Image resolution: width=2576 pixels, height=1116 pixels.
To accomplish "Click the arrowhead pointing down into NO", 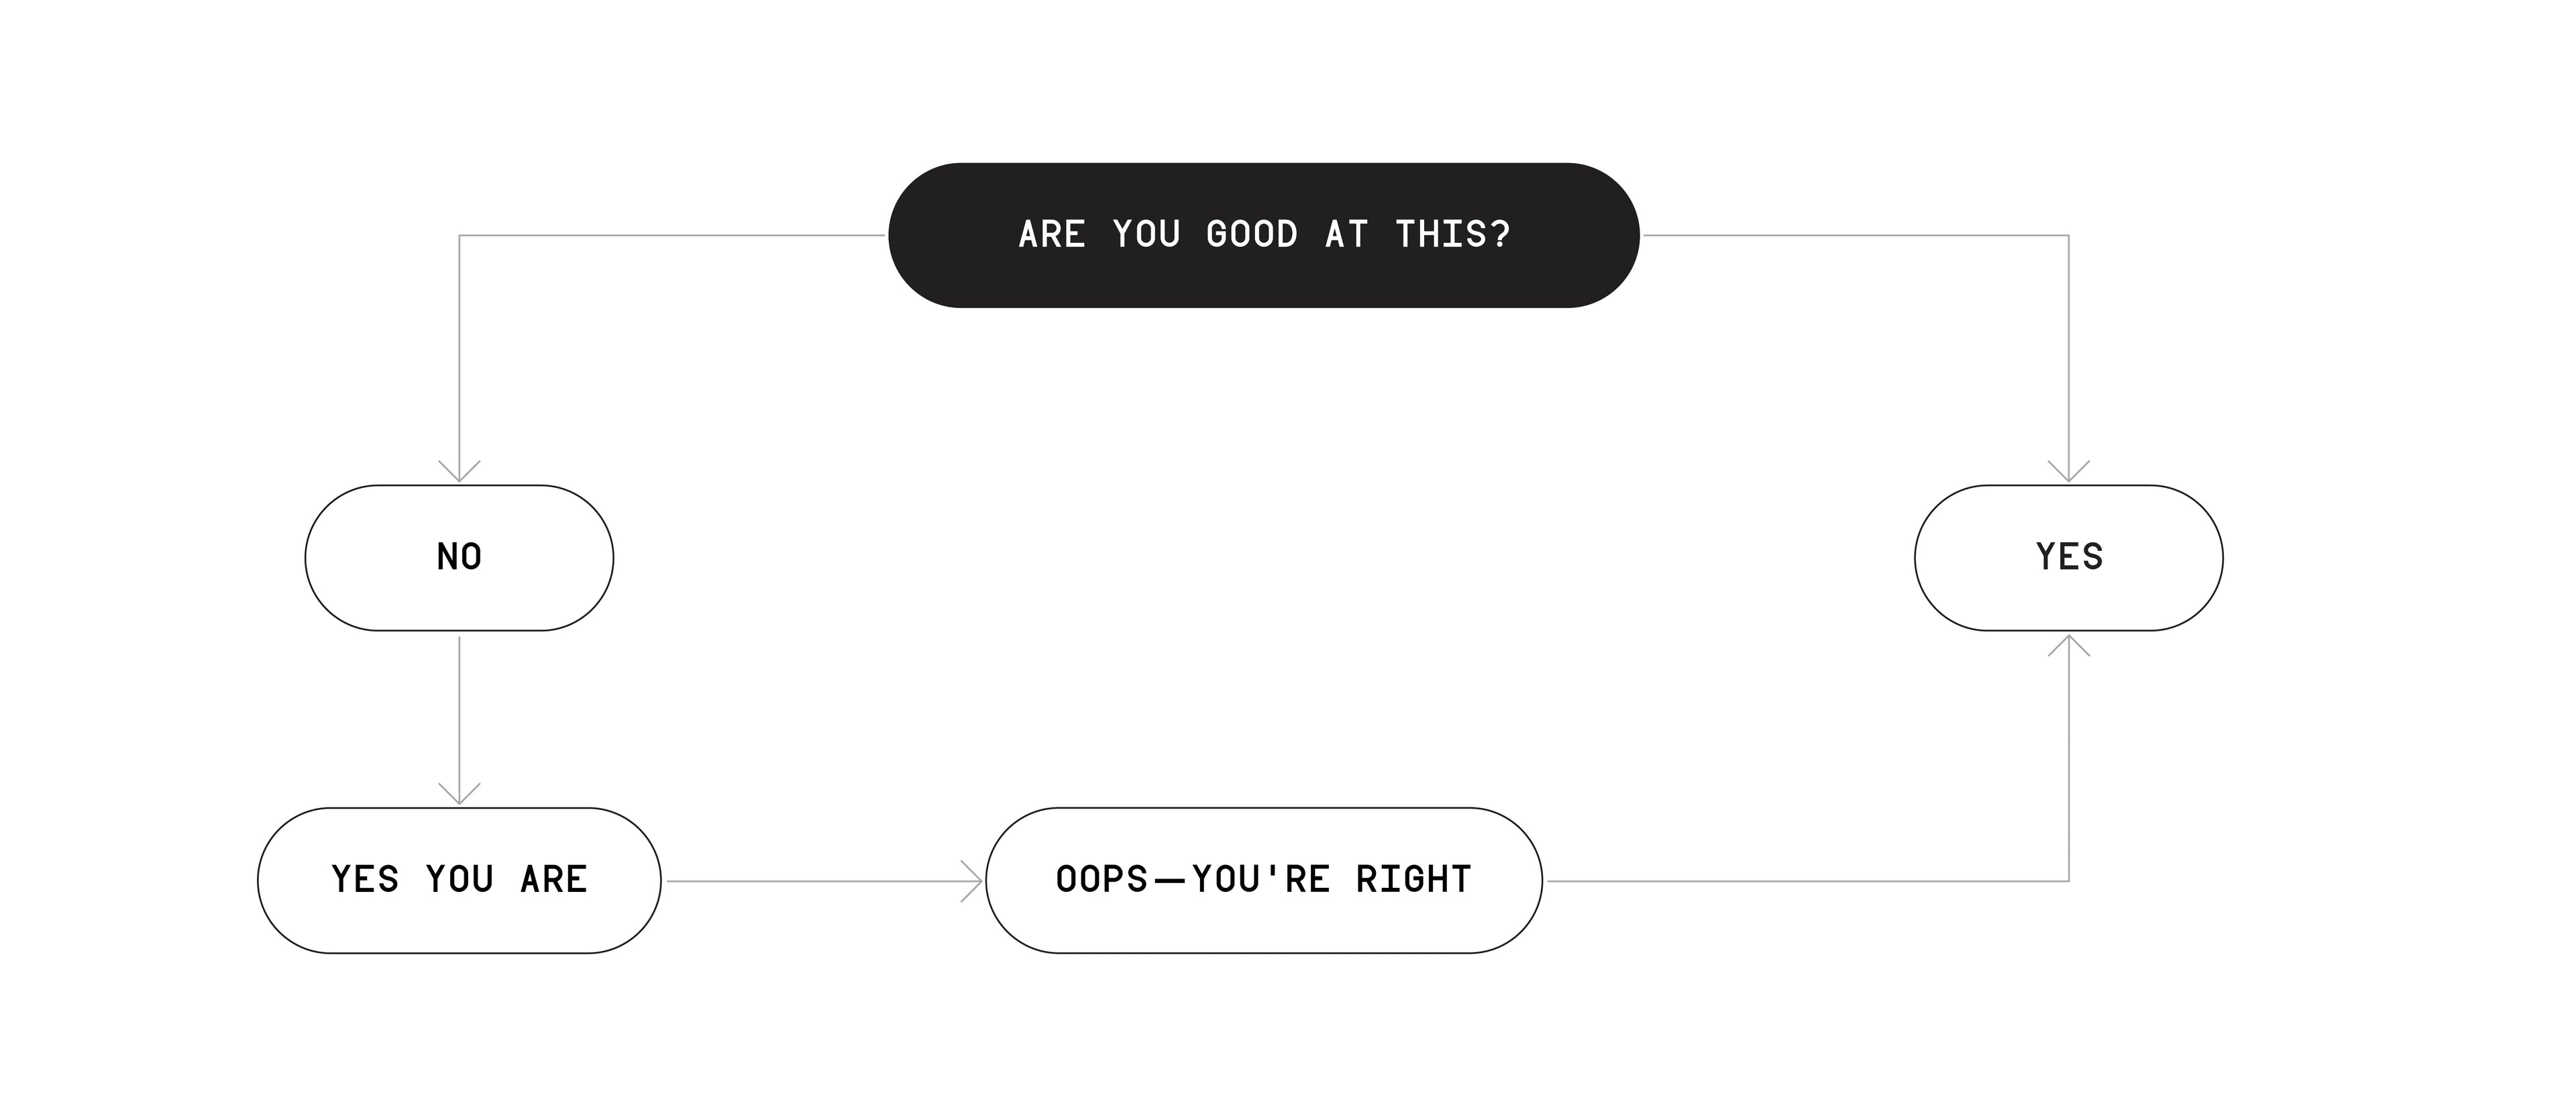I will [459, 471].
